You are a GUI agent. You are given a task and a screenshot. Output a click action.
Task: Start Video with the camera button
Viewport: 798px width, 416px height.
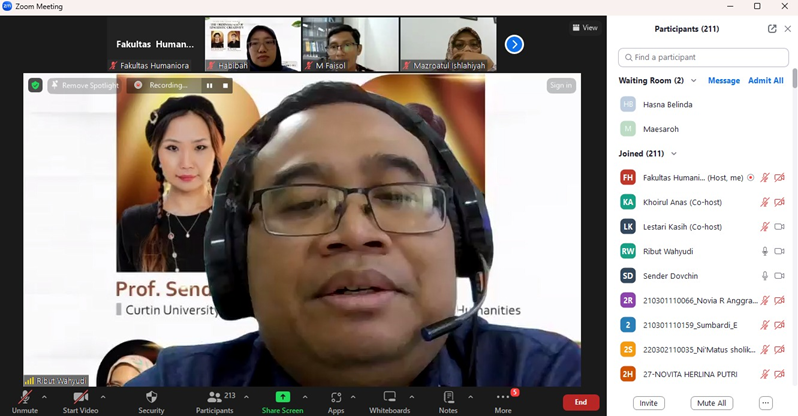tap(80, 397)
